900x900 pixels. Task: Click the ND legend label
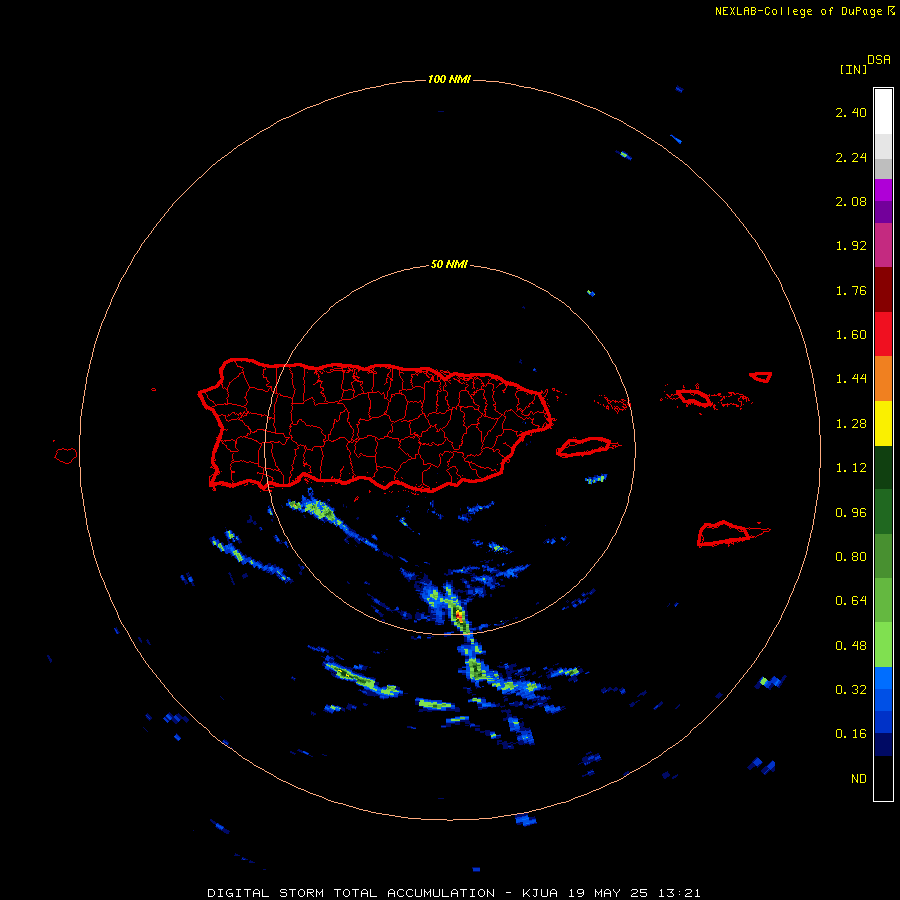coord(859,779)
